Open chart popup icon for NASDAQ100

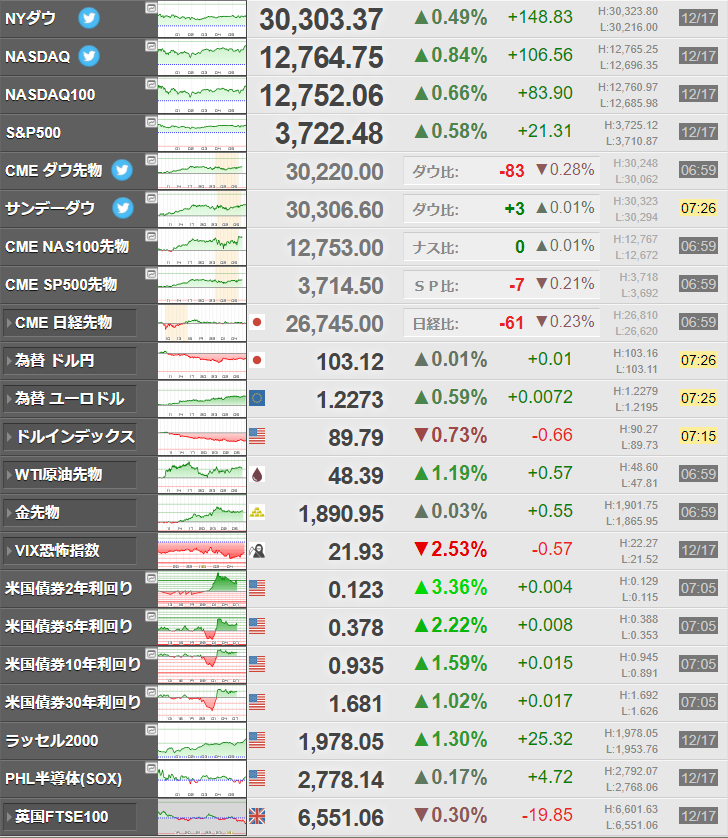pos(151,84)
